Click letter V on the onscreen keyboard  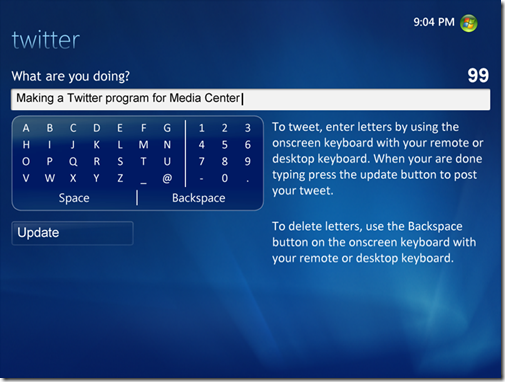pyautogui.click(x=26, y=178)
